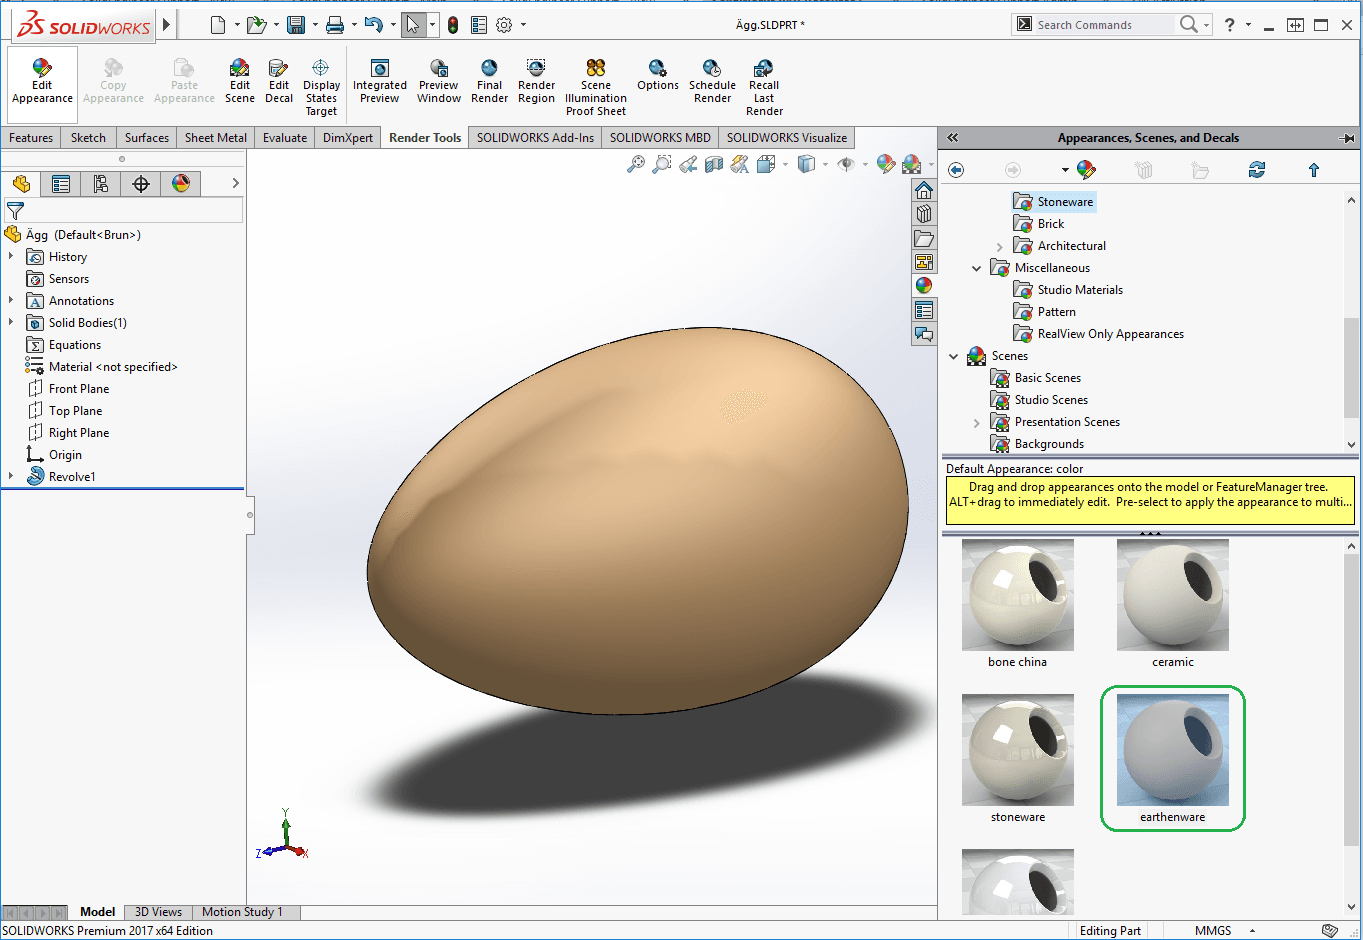Pin the Appearances, Scenes, and Decals panel
Image resolution: width=1363 pixels, height=940 pixels.
[x=1347, y=138]
